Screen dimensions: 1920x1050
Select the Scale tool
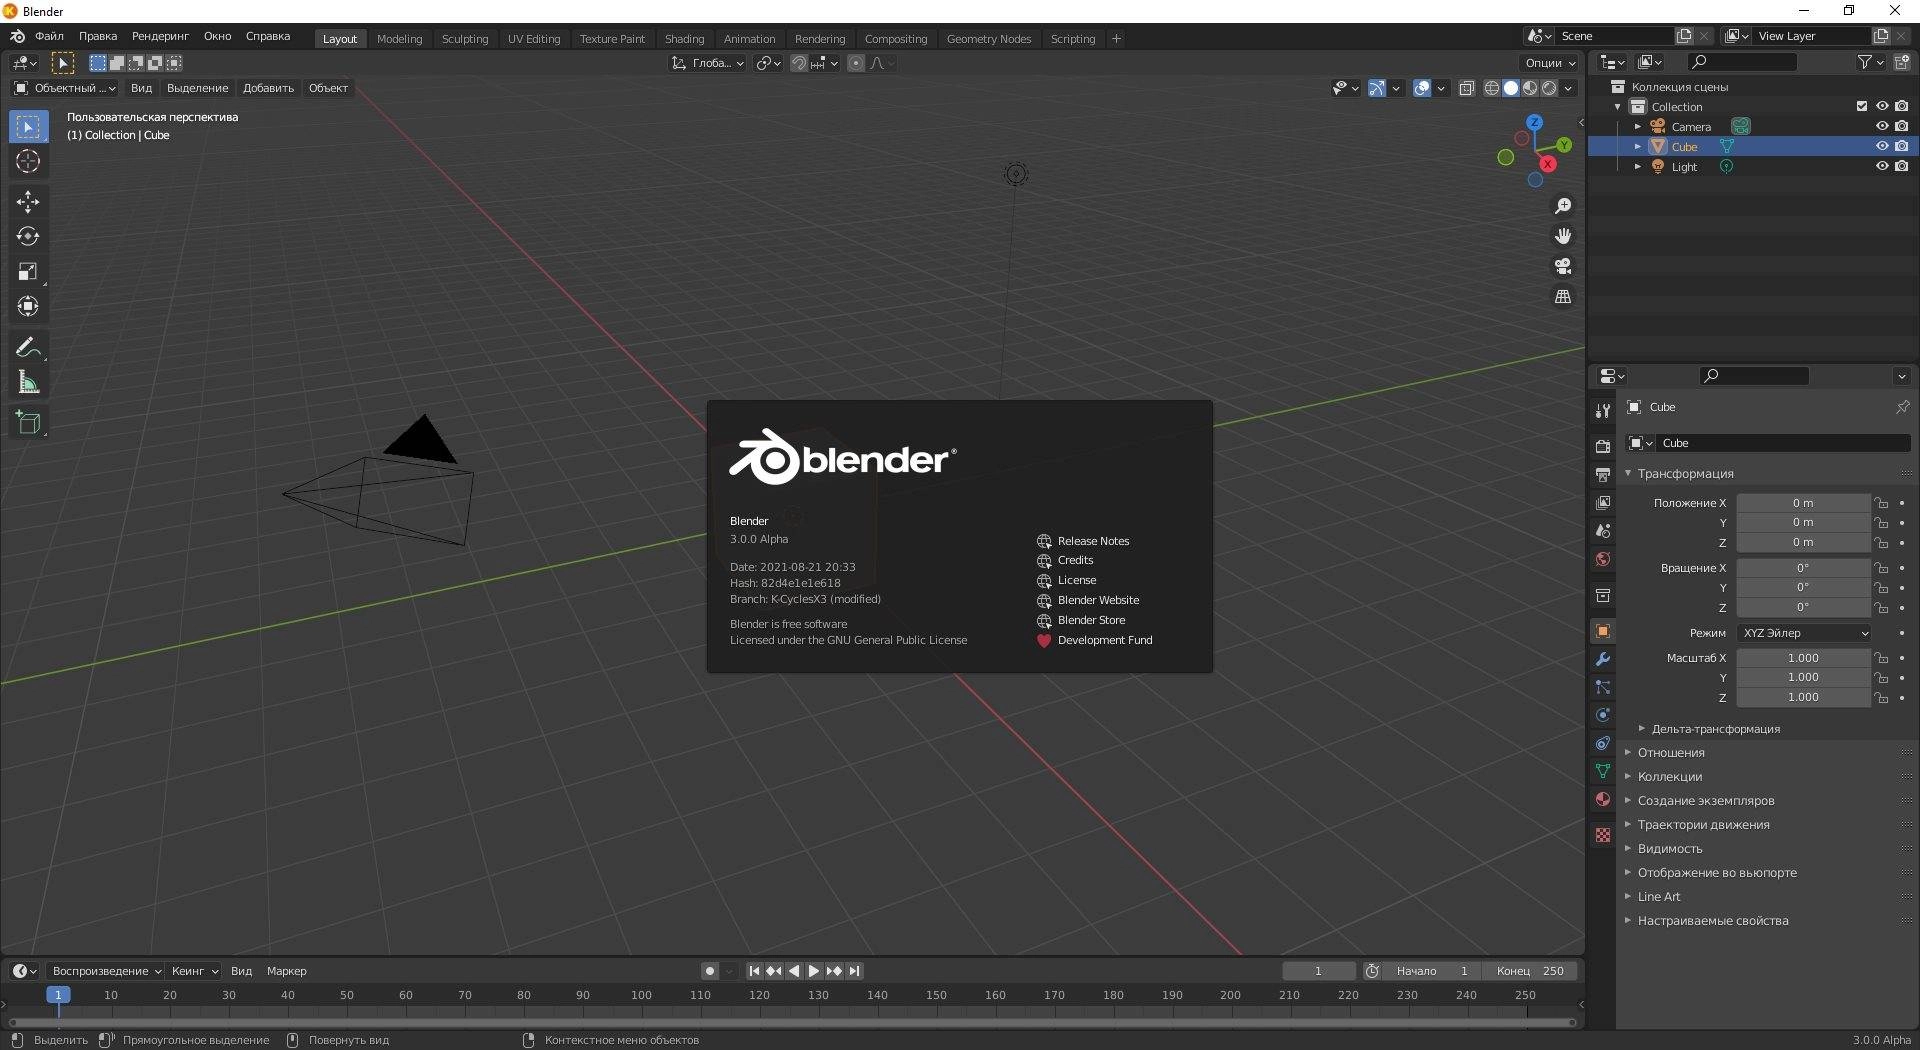tap(28, 271)
